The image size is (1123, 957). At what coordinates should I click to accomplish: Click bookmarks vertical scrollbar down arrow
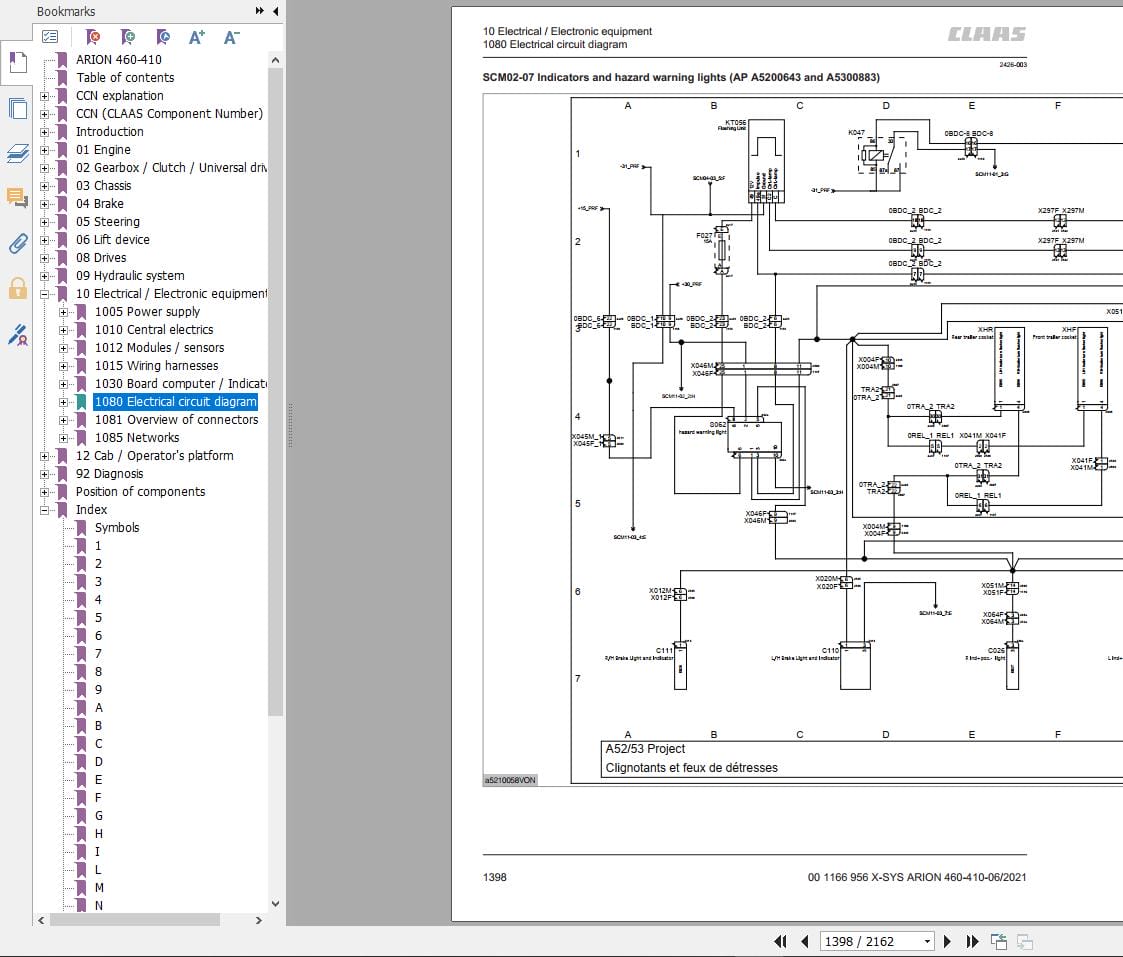tap(276, 904)
